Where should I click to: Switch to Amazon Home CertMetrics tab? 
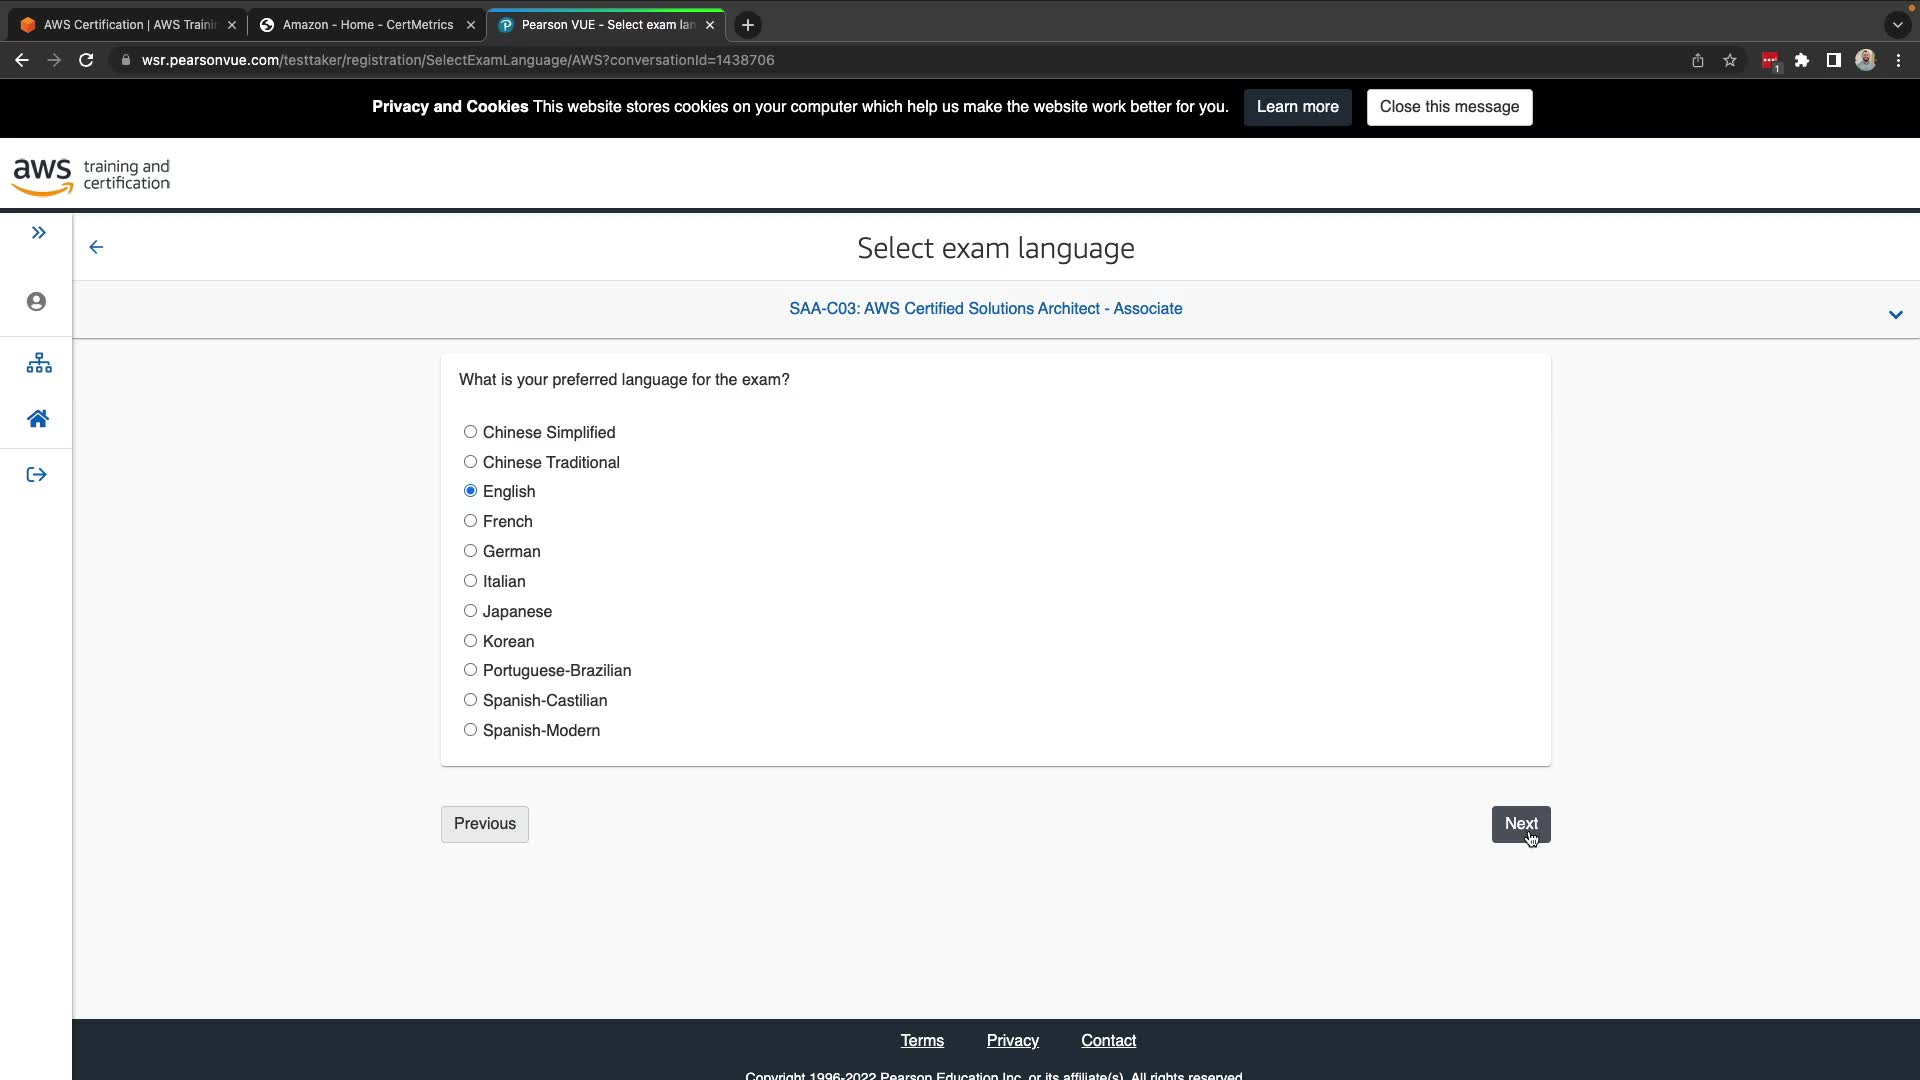[x=367, y=25]
